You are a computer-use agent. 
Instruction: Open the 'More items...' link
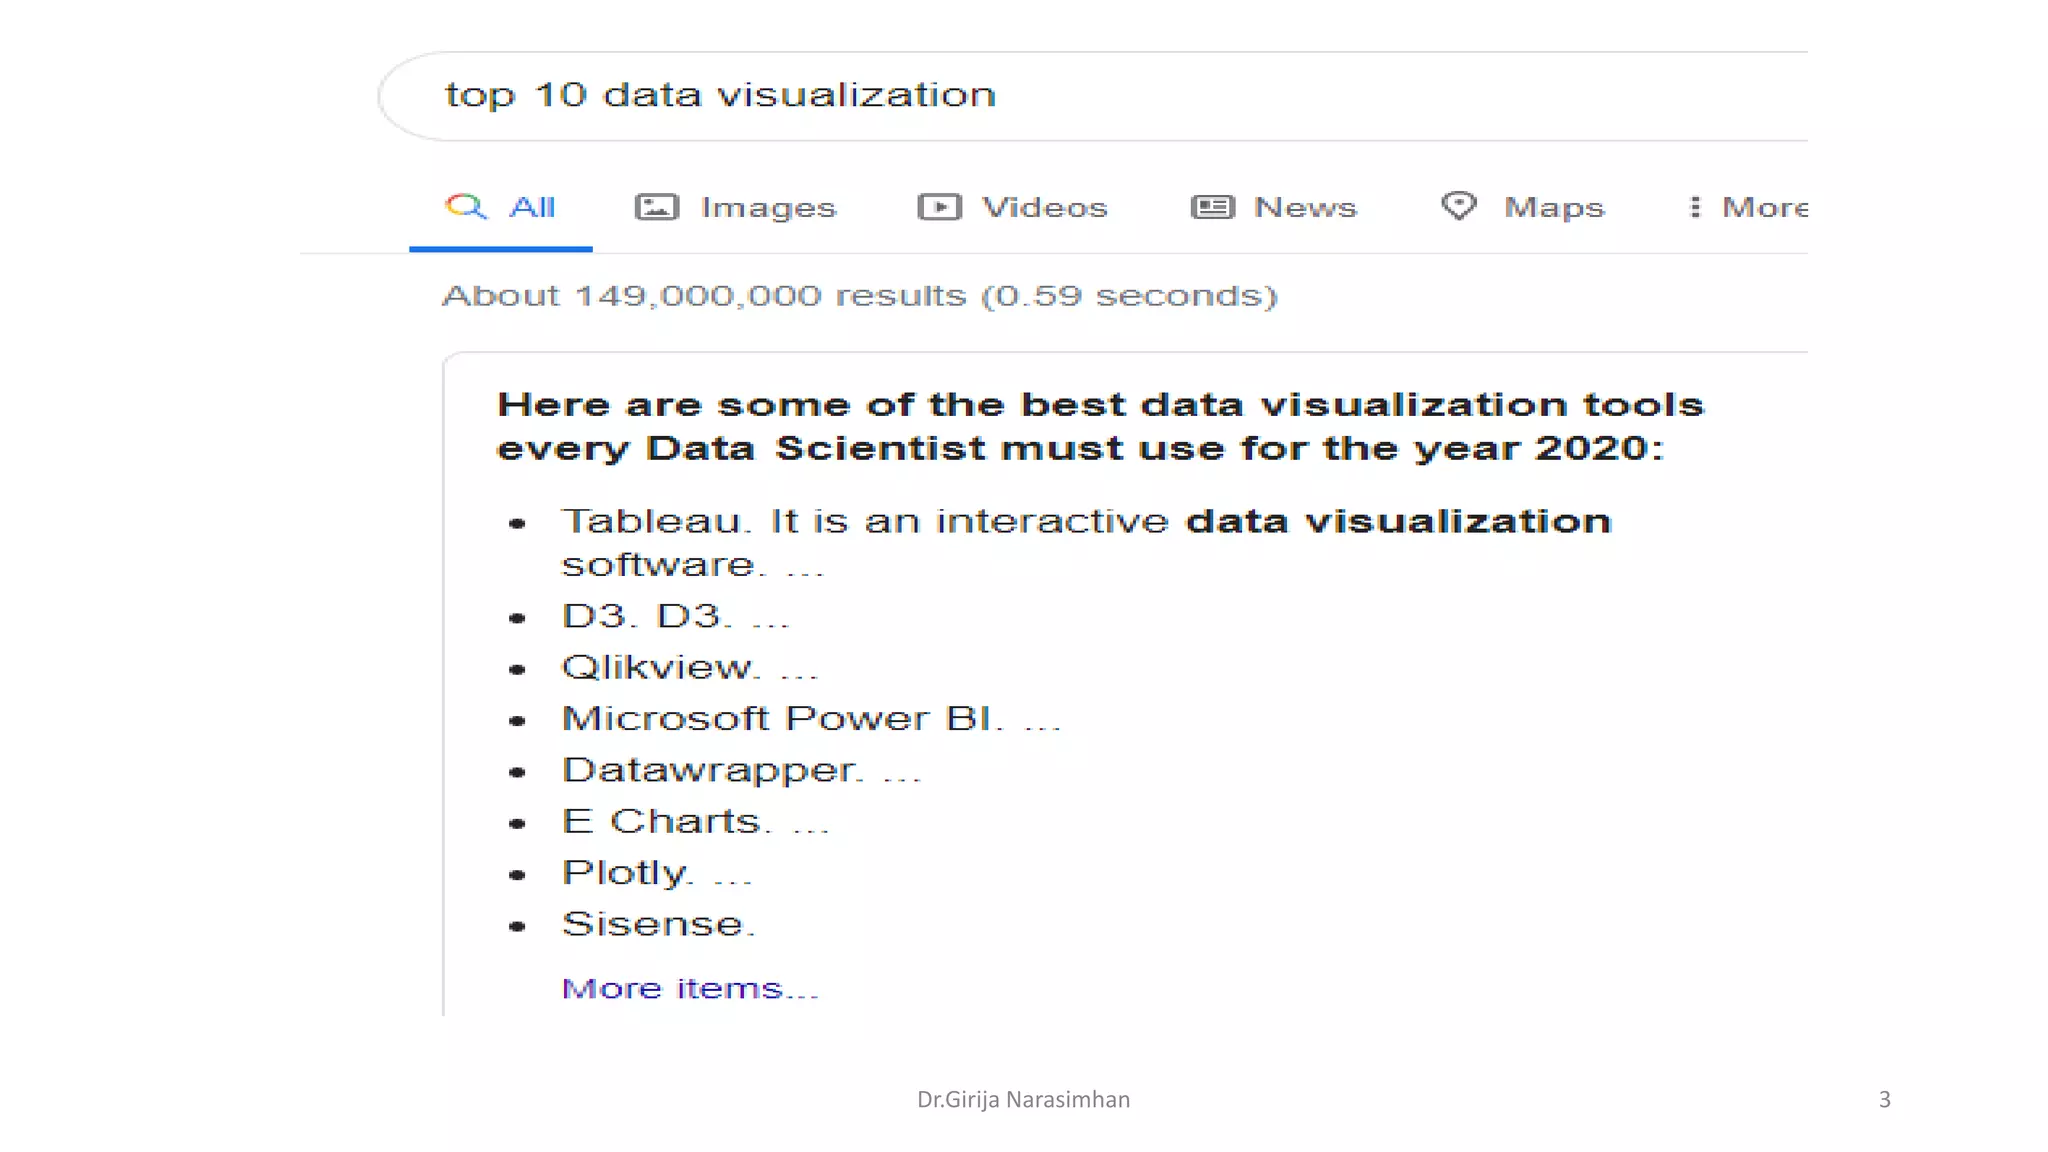[x=690, y=989]
